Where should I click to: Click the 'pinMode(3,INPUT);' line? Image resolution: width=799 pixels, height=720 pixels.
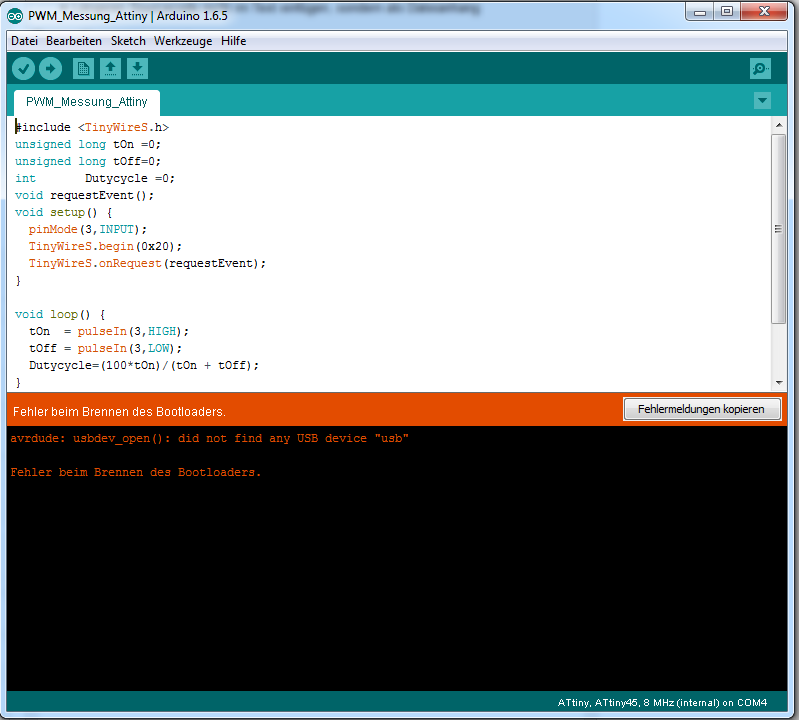(x=88, y=229)
